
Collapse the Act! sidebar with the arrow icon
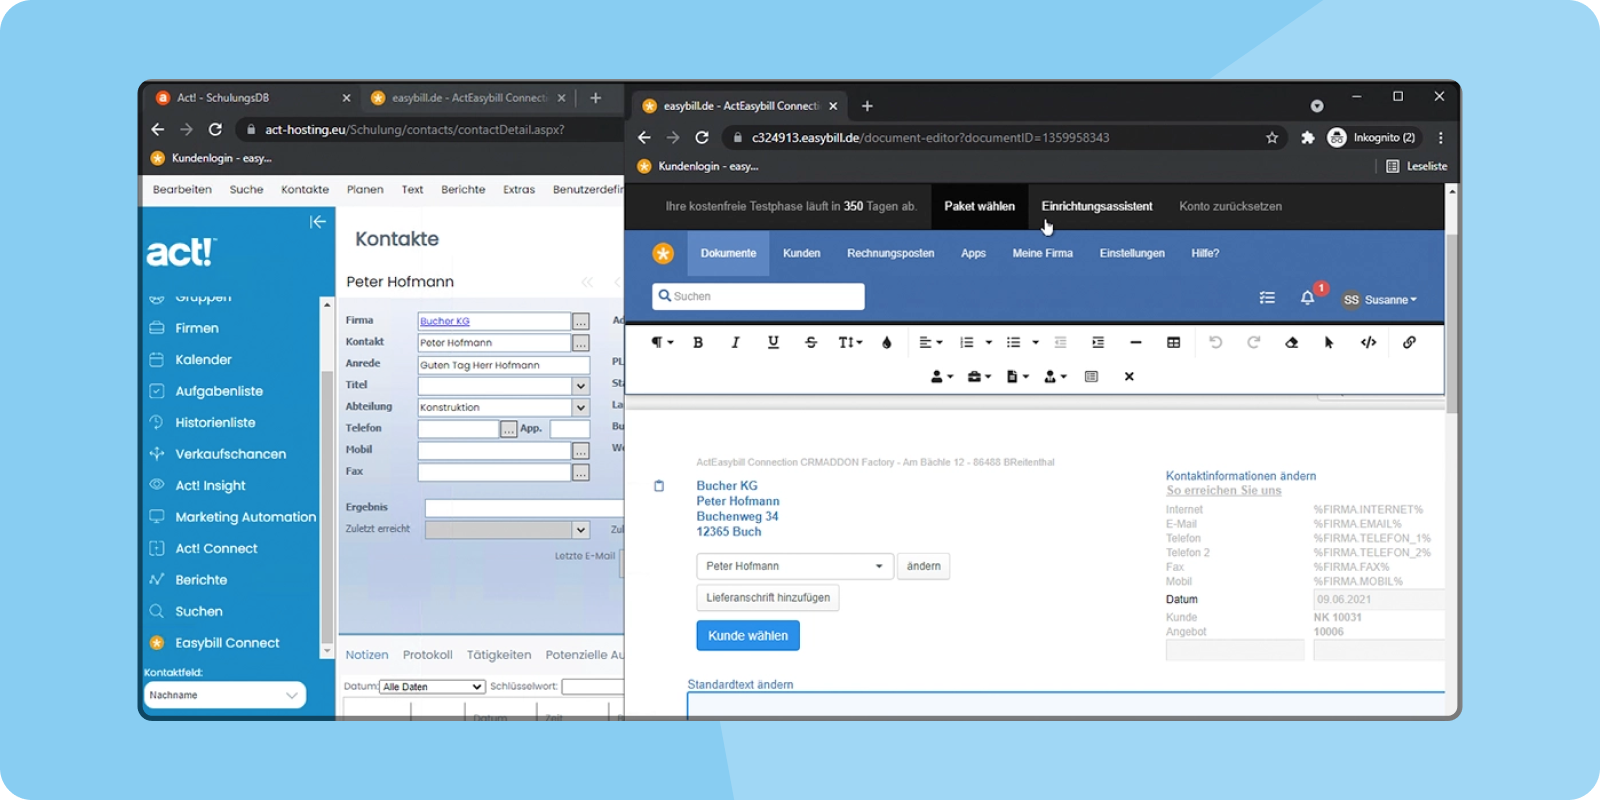pyautogui.click(x=318, y=222)
